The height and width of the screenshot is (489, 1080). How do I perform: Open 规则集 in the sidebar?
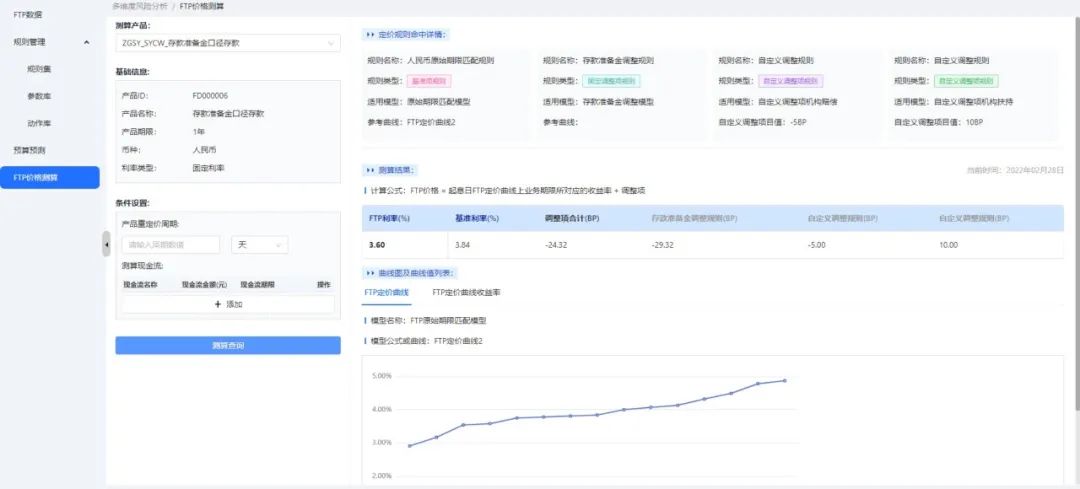pos(39,69)
